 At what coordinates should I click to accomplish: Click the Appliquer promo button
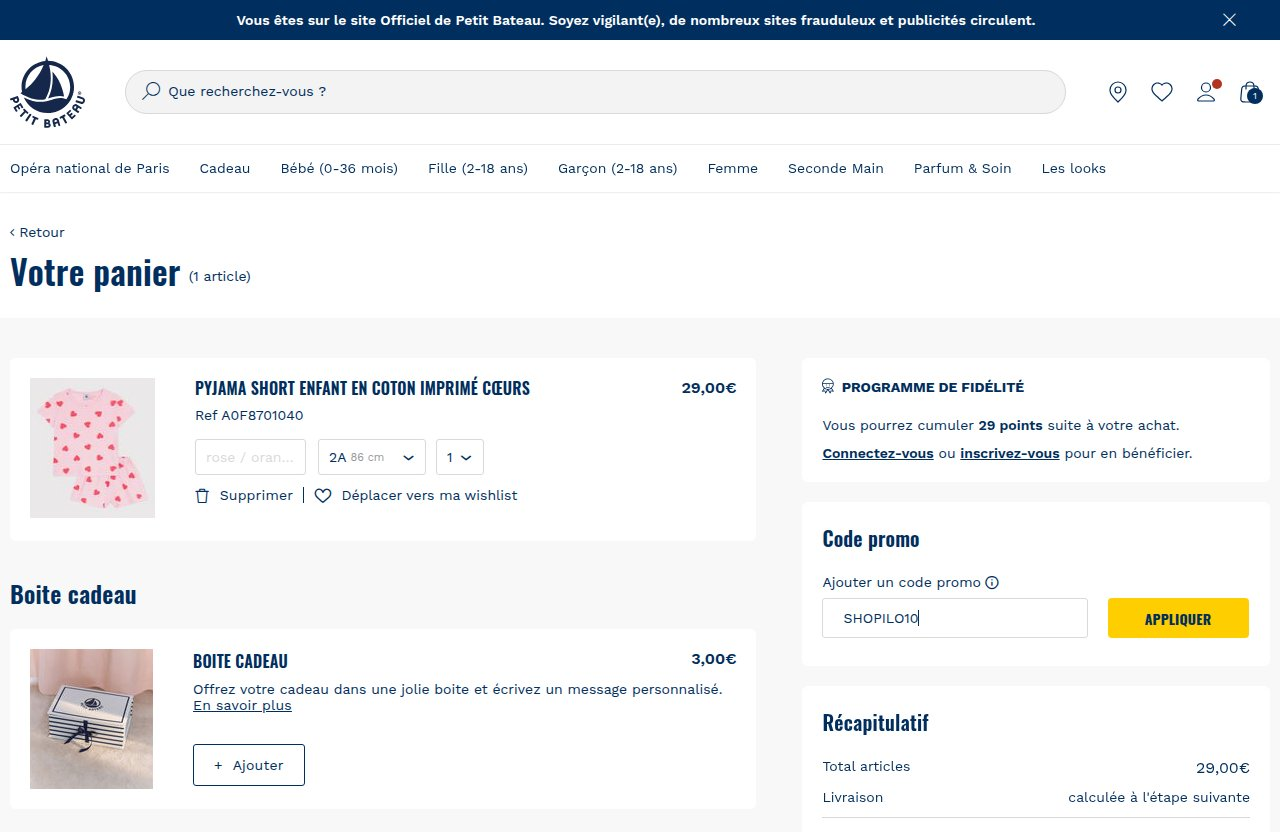1178,618
